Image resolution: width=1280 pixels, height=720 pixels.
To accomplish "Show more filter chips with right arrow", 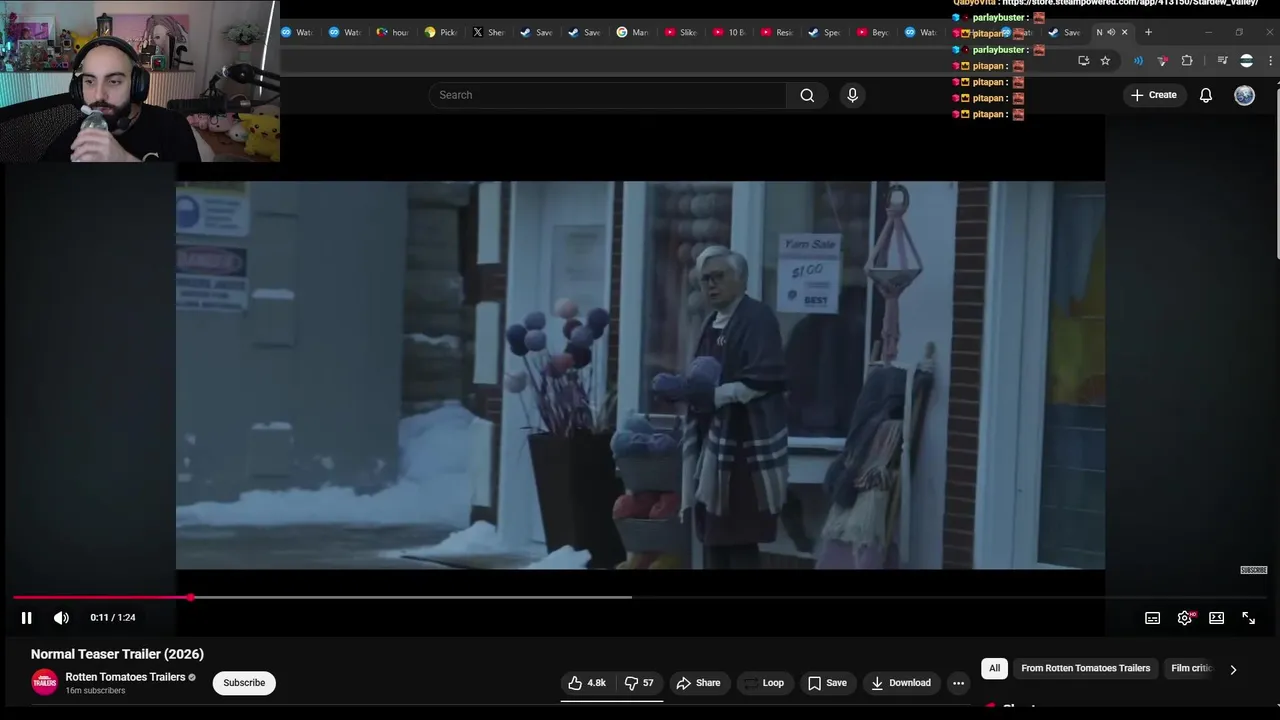I will [x=1233, y=669].
